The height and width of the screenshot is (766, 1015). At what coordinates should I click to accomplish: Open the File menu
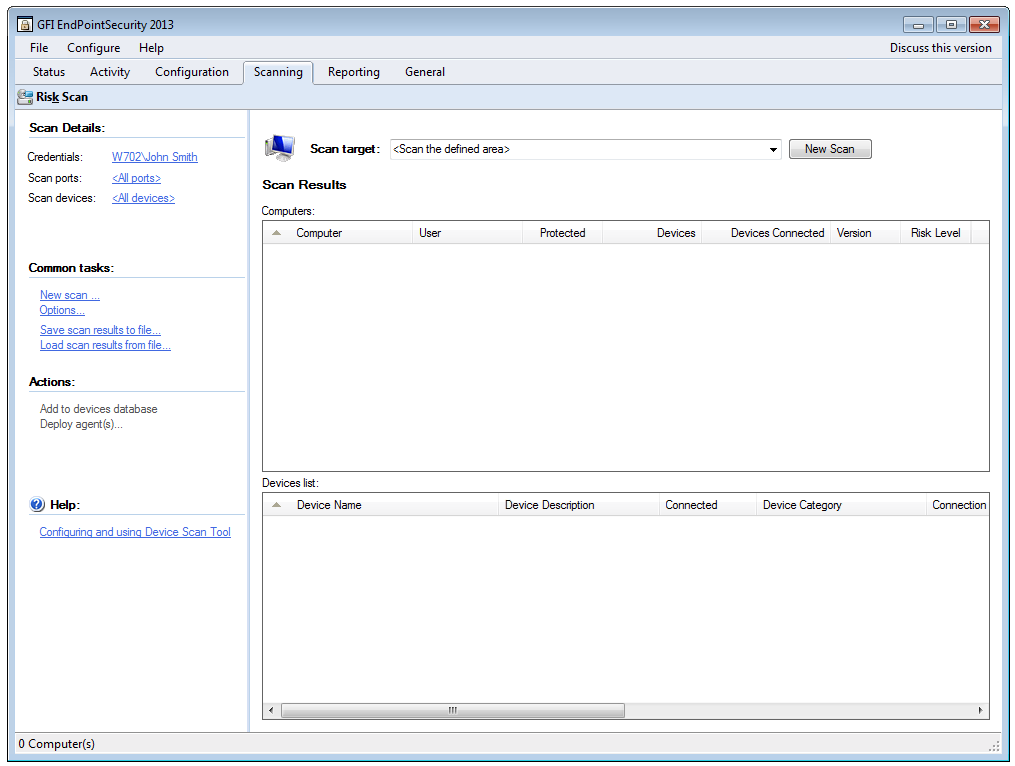(39, 48)
